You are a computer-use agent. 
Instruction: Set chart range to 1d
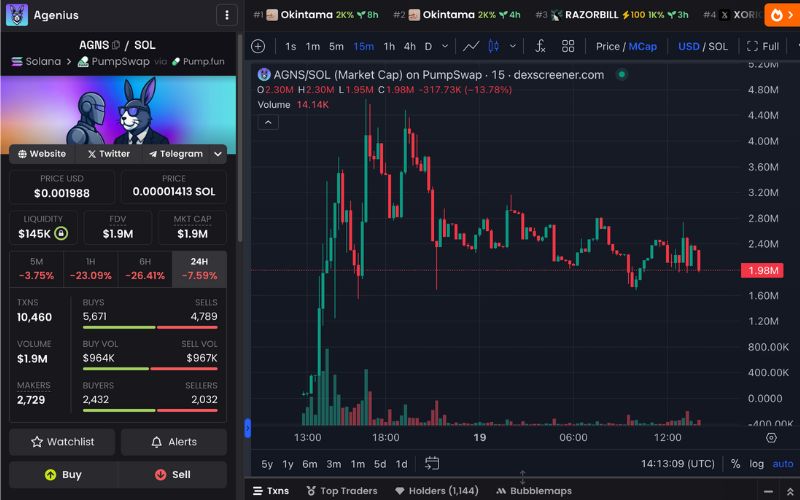click(402, 464)
